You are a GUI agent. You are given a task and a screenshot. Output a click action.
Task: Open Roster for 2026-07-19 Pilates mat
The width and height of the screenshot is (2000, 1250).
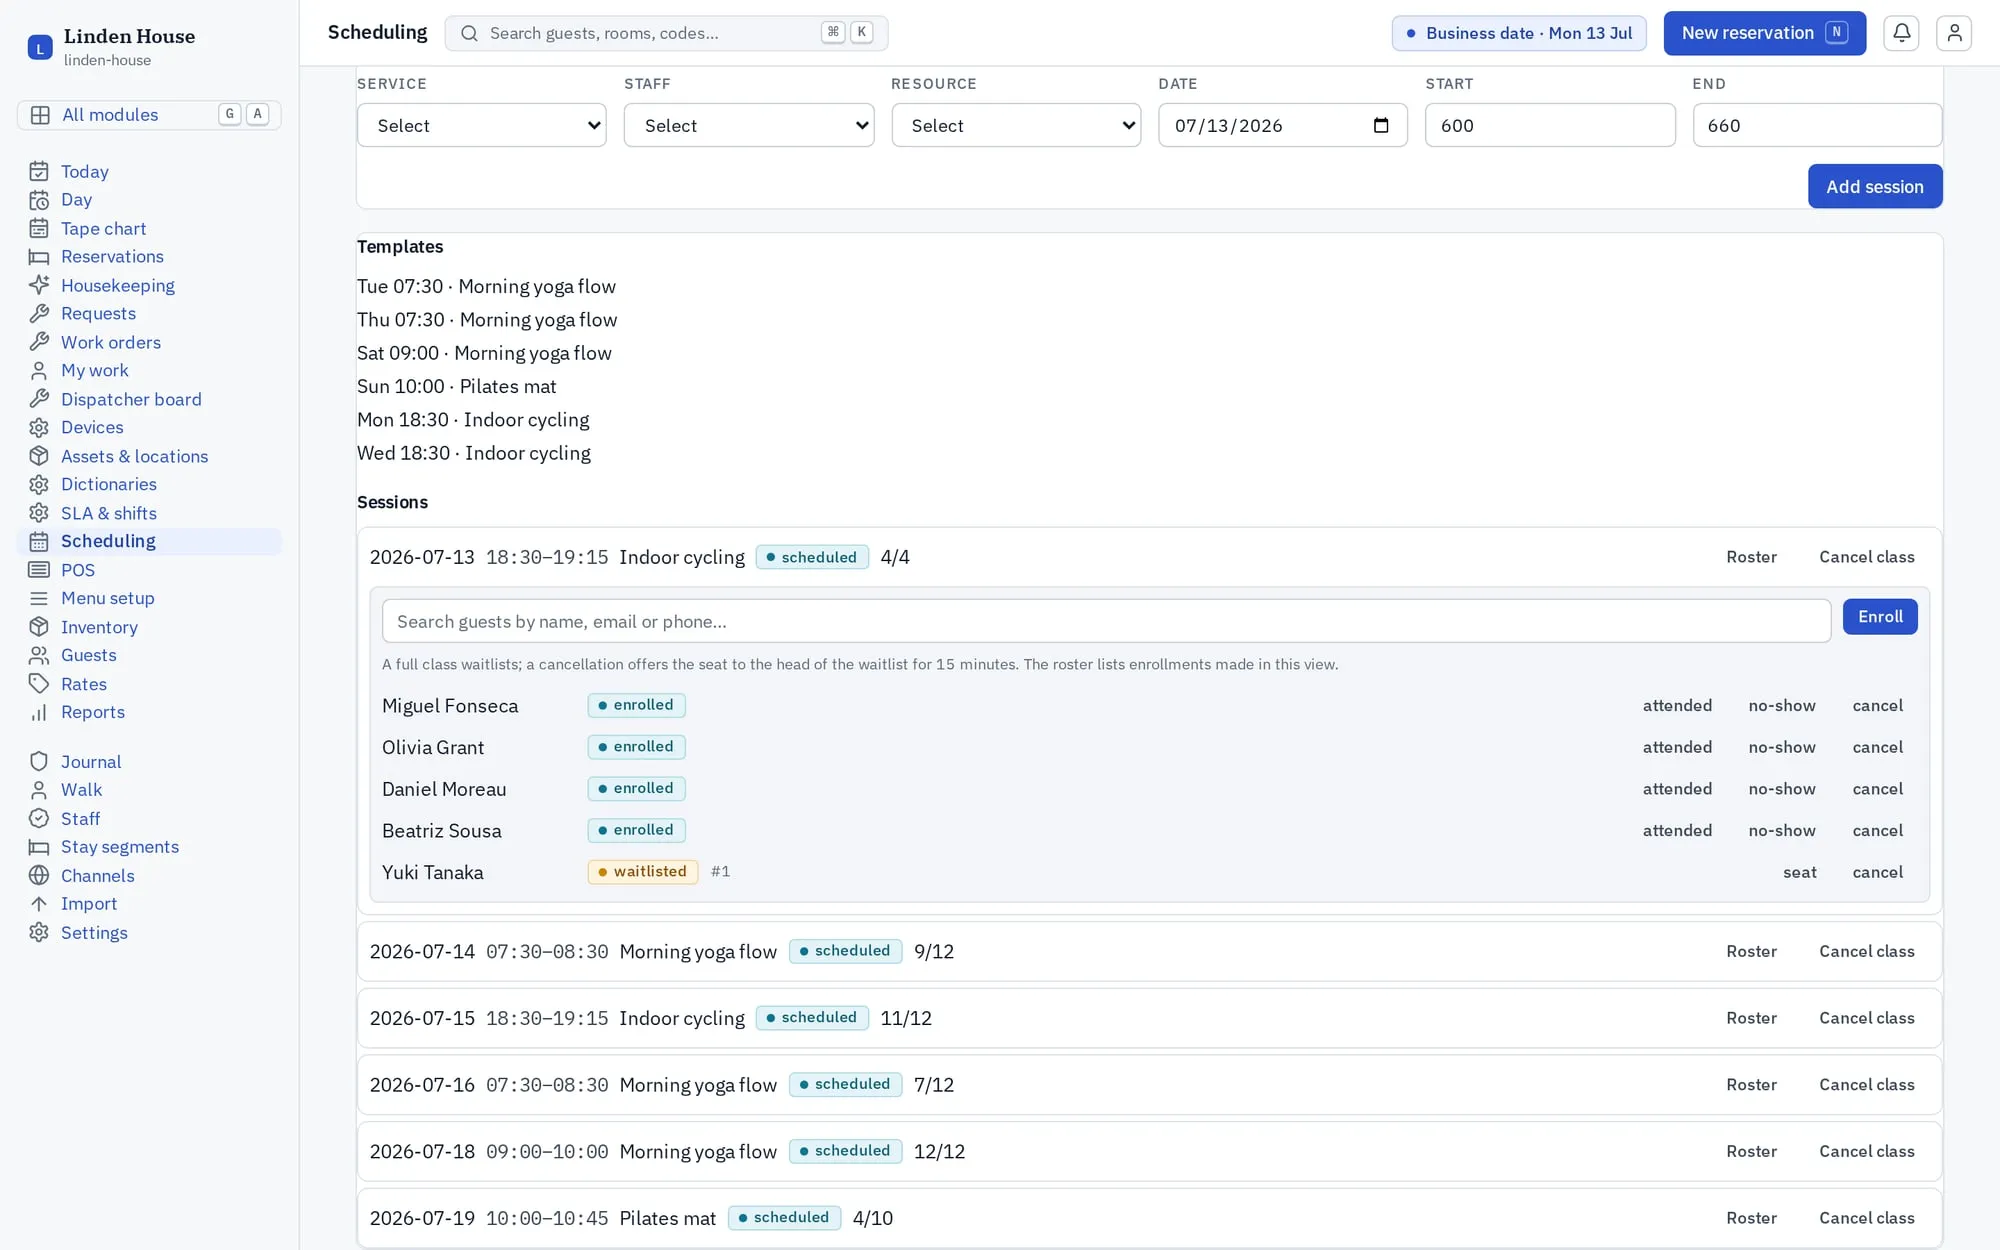pos(1751,1218)
